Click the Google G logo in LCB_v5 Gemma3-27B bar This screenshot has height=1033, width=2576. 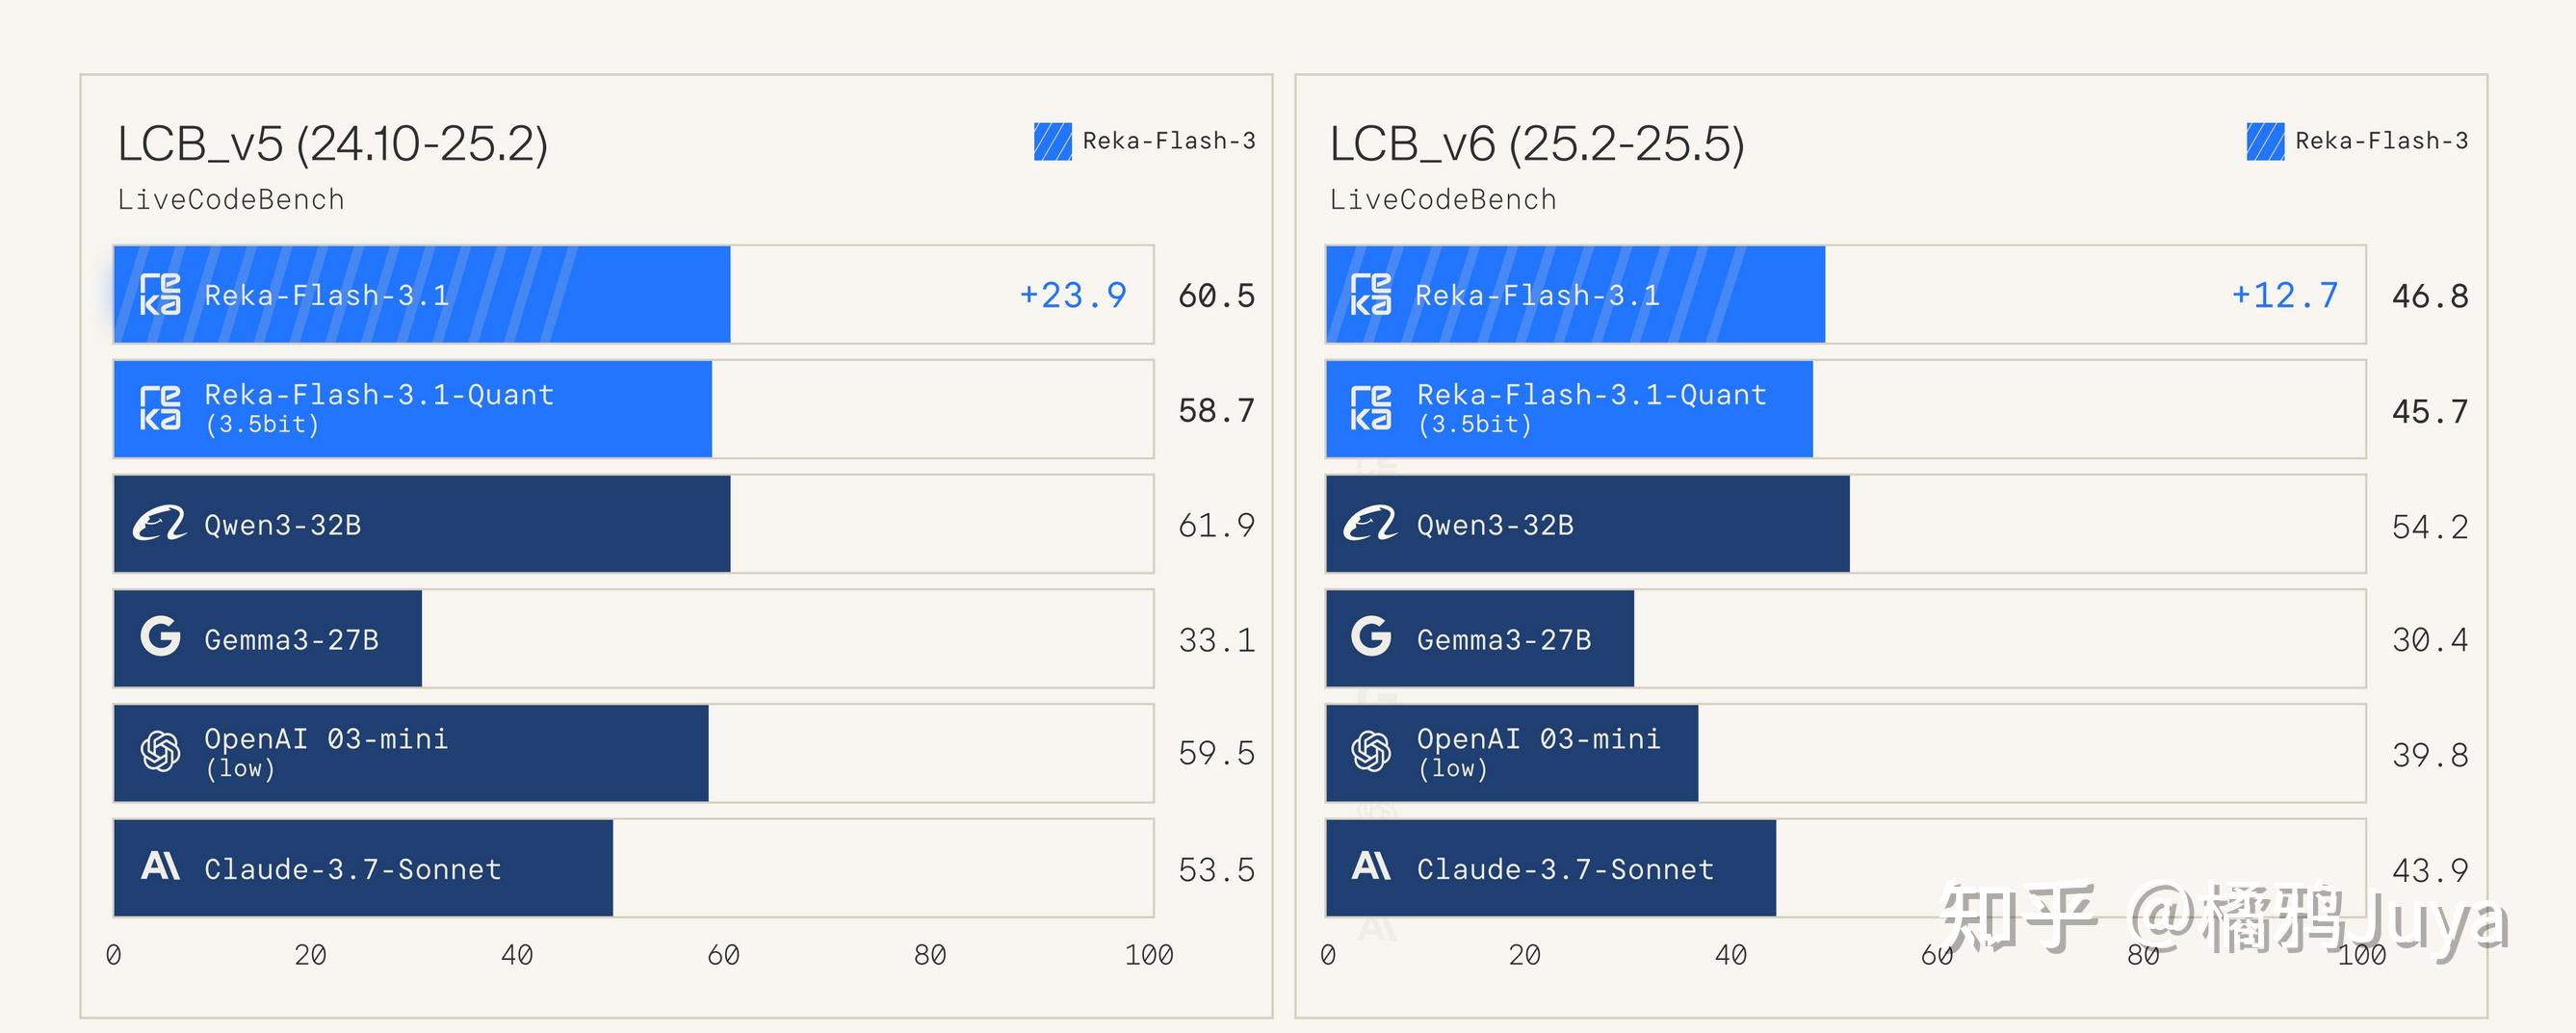[160, 637]
